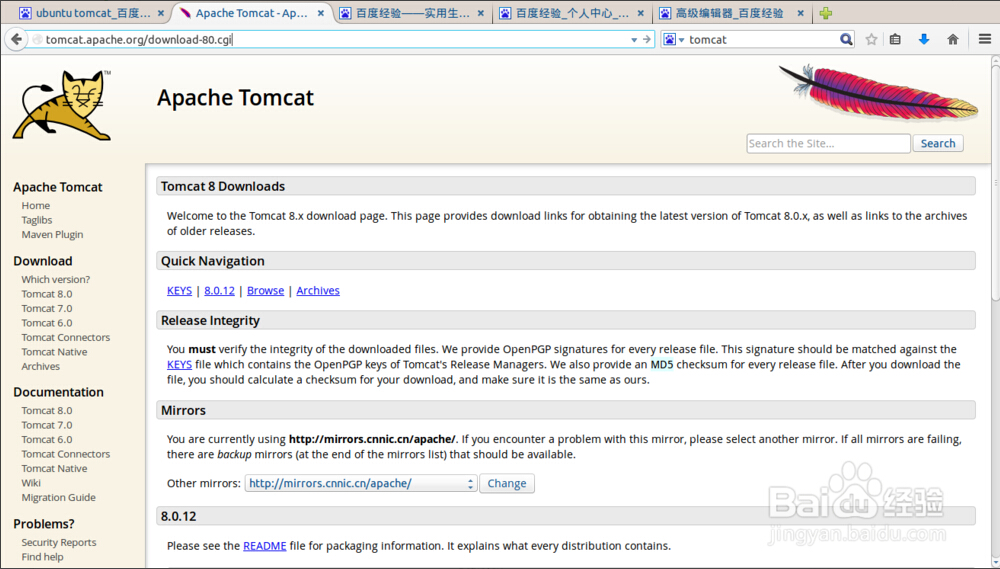Jump to 8.0.12 in Quick Navigation
The image size is (1000, 569).
(x=219, y=290)
